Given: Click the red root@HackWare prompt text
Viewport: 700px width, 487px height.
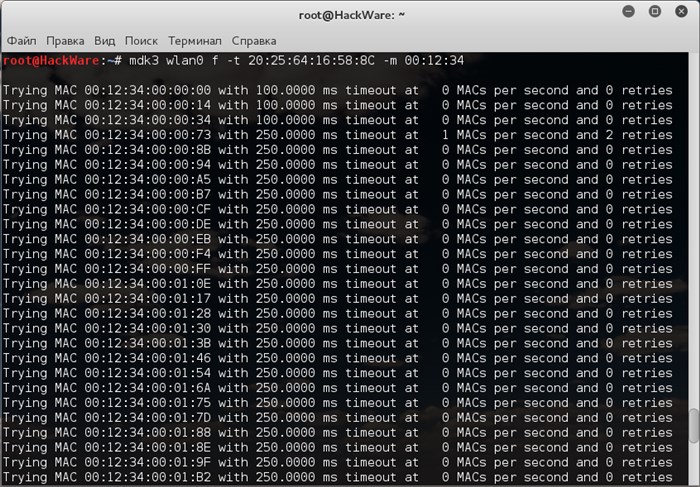Looking at the screenshot, I should [51, 60].
